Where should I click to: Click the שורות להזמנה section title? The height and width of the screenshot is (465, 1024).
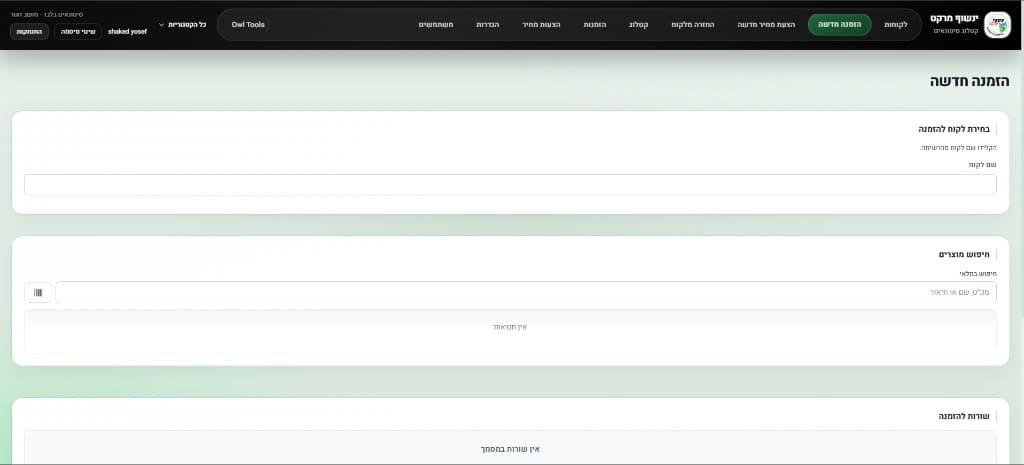pos(966,416)
